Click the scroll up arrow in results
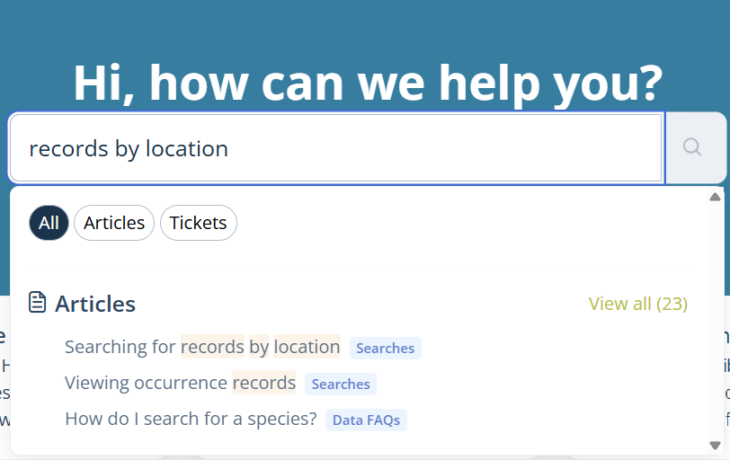This screenshot has height=460, width=730. pyautogui.click(x=715, y=197)
